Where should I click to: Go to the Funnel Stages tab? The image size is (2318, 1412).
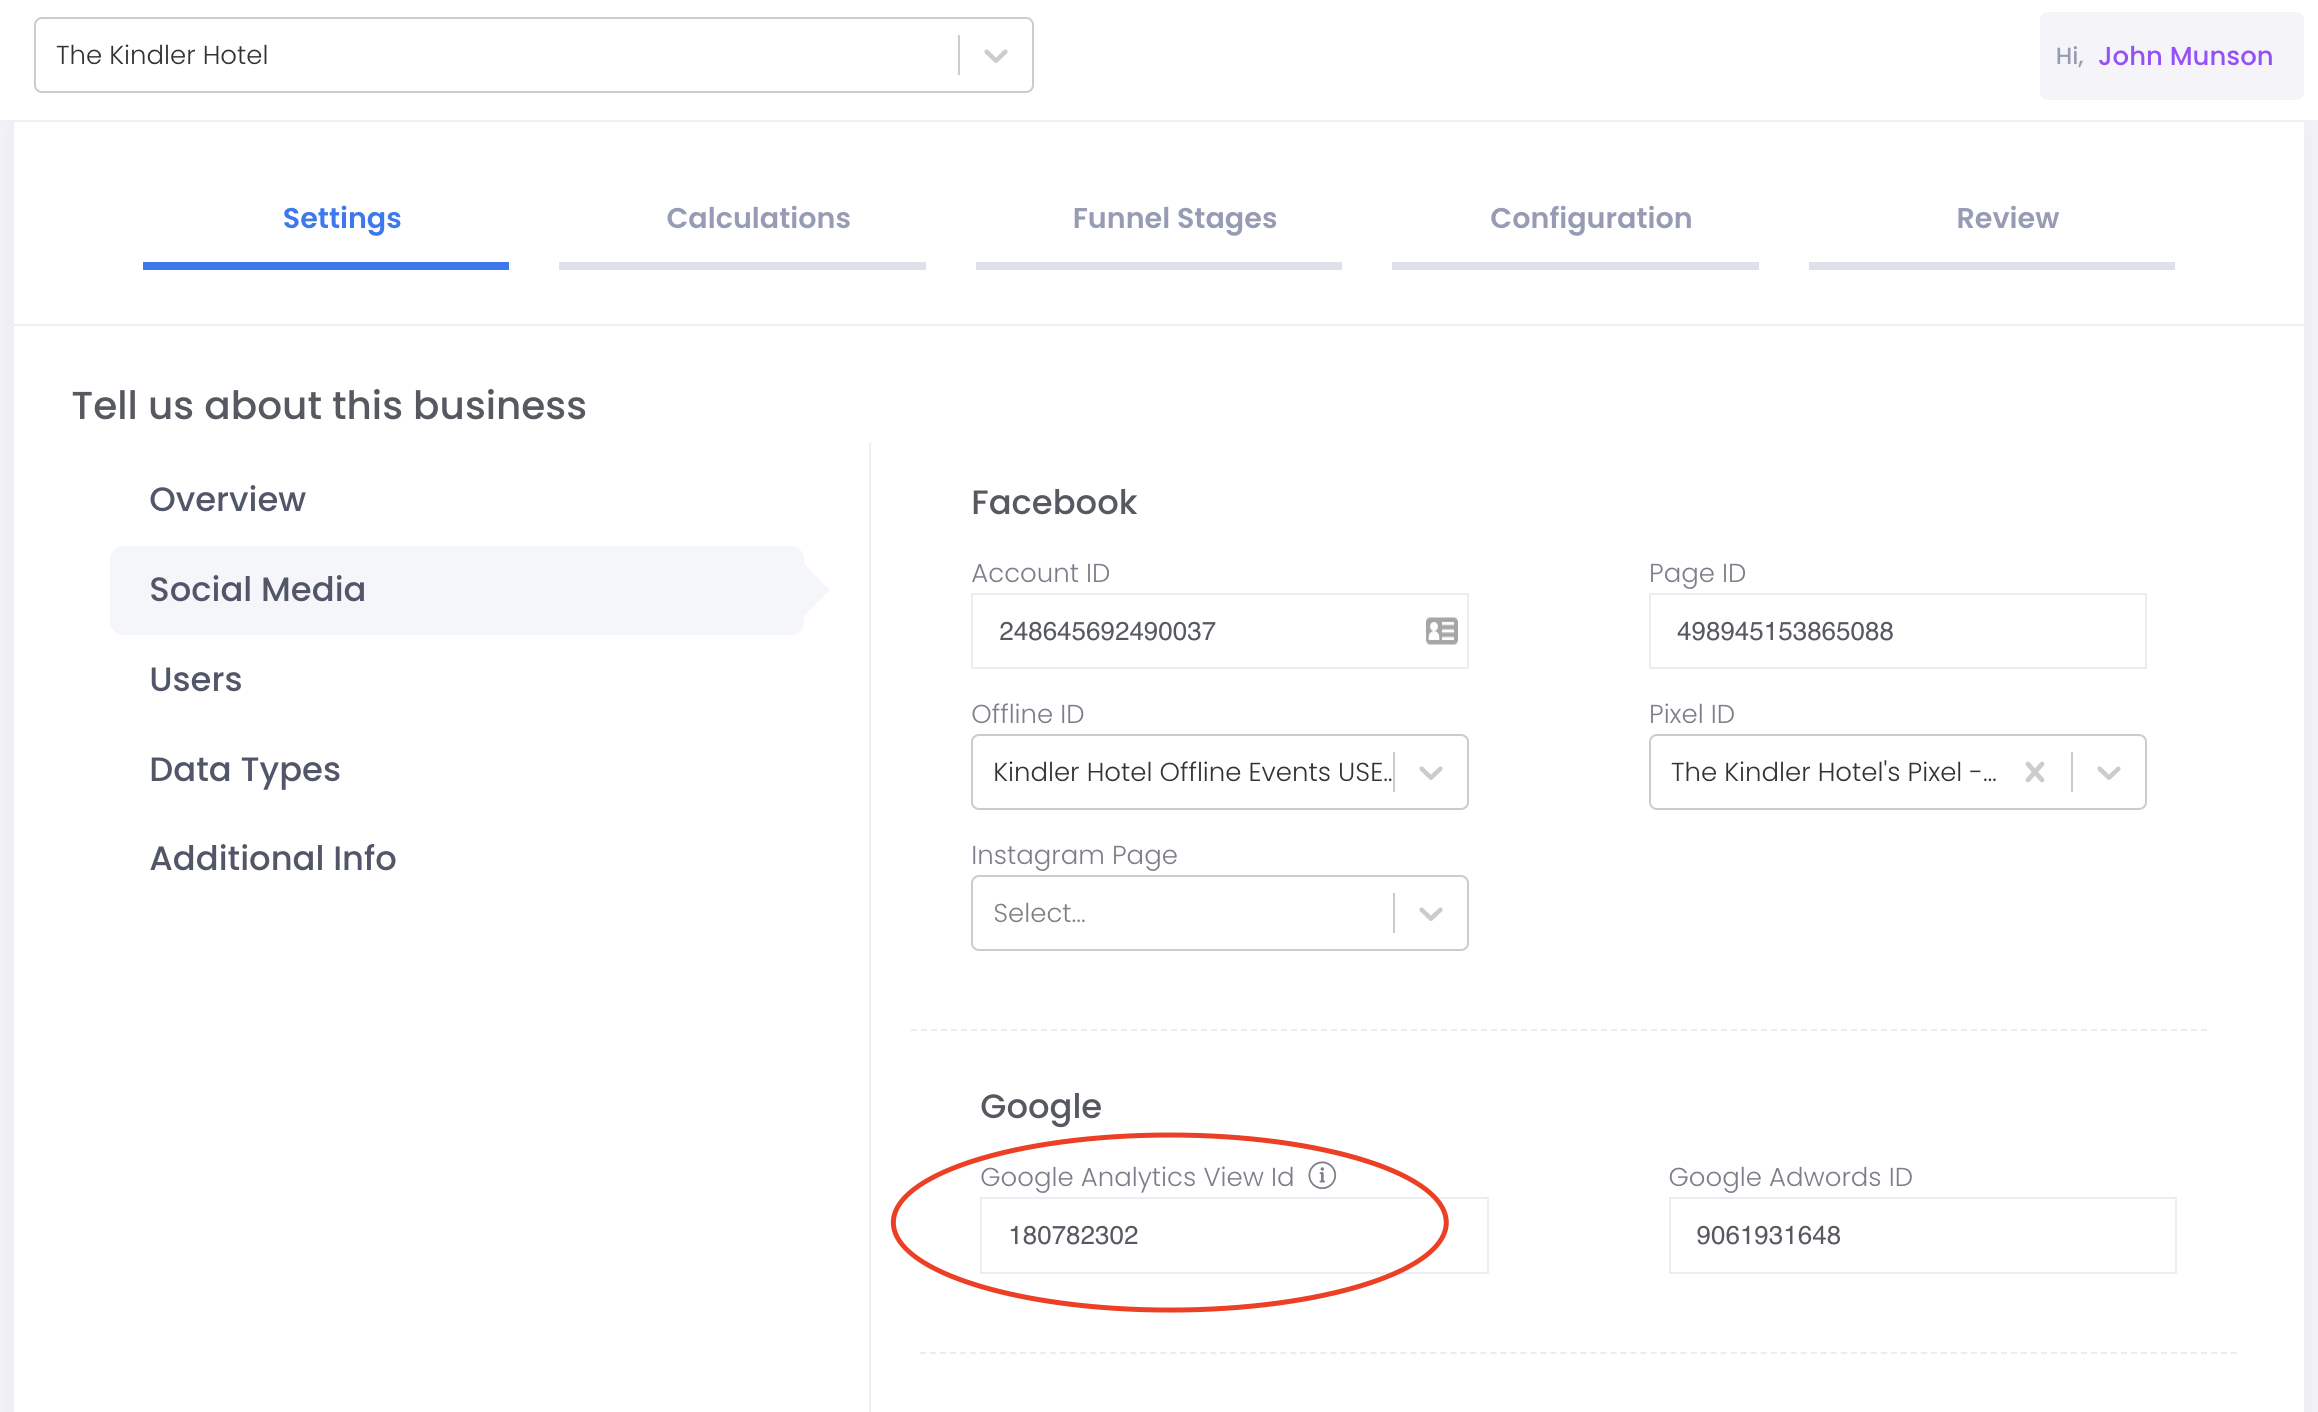(x=1174, y=218)
